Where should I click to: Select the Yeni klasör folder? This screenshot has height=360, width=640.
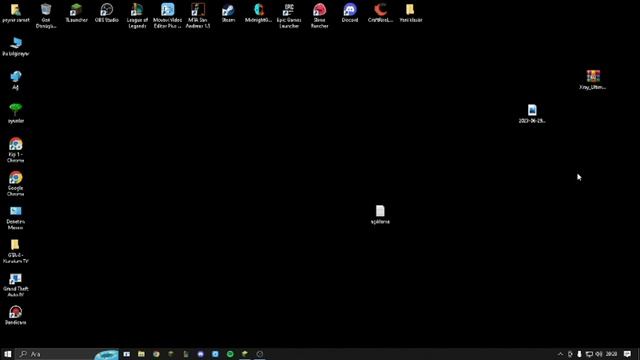pos(411,13)
